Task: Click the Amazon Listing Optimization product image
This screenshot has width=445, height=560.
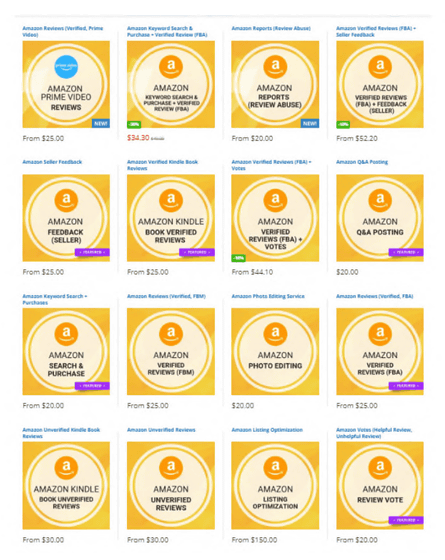Action: [x=275, y=485]
